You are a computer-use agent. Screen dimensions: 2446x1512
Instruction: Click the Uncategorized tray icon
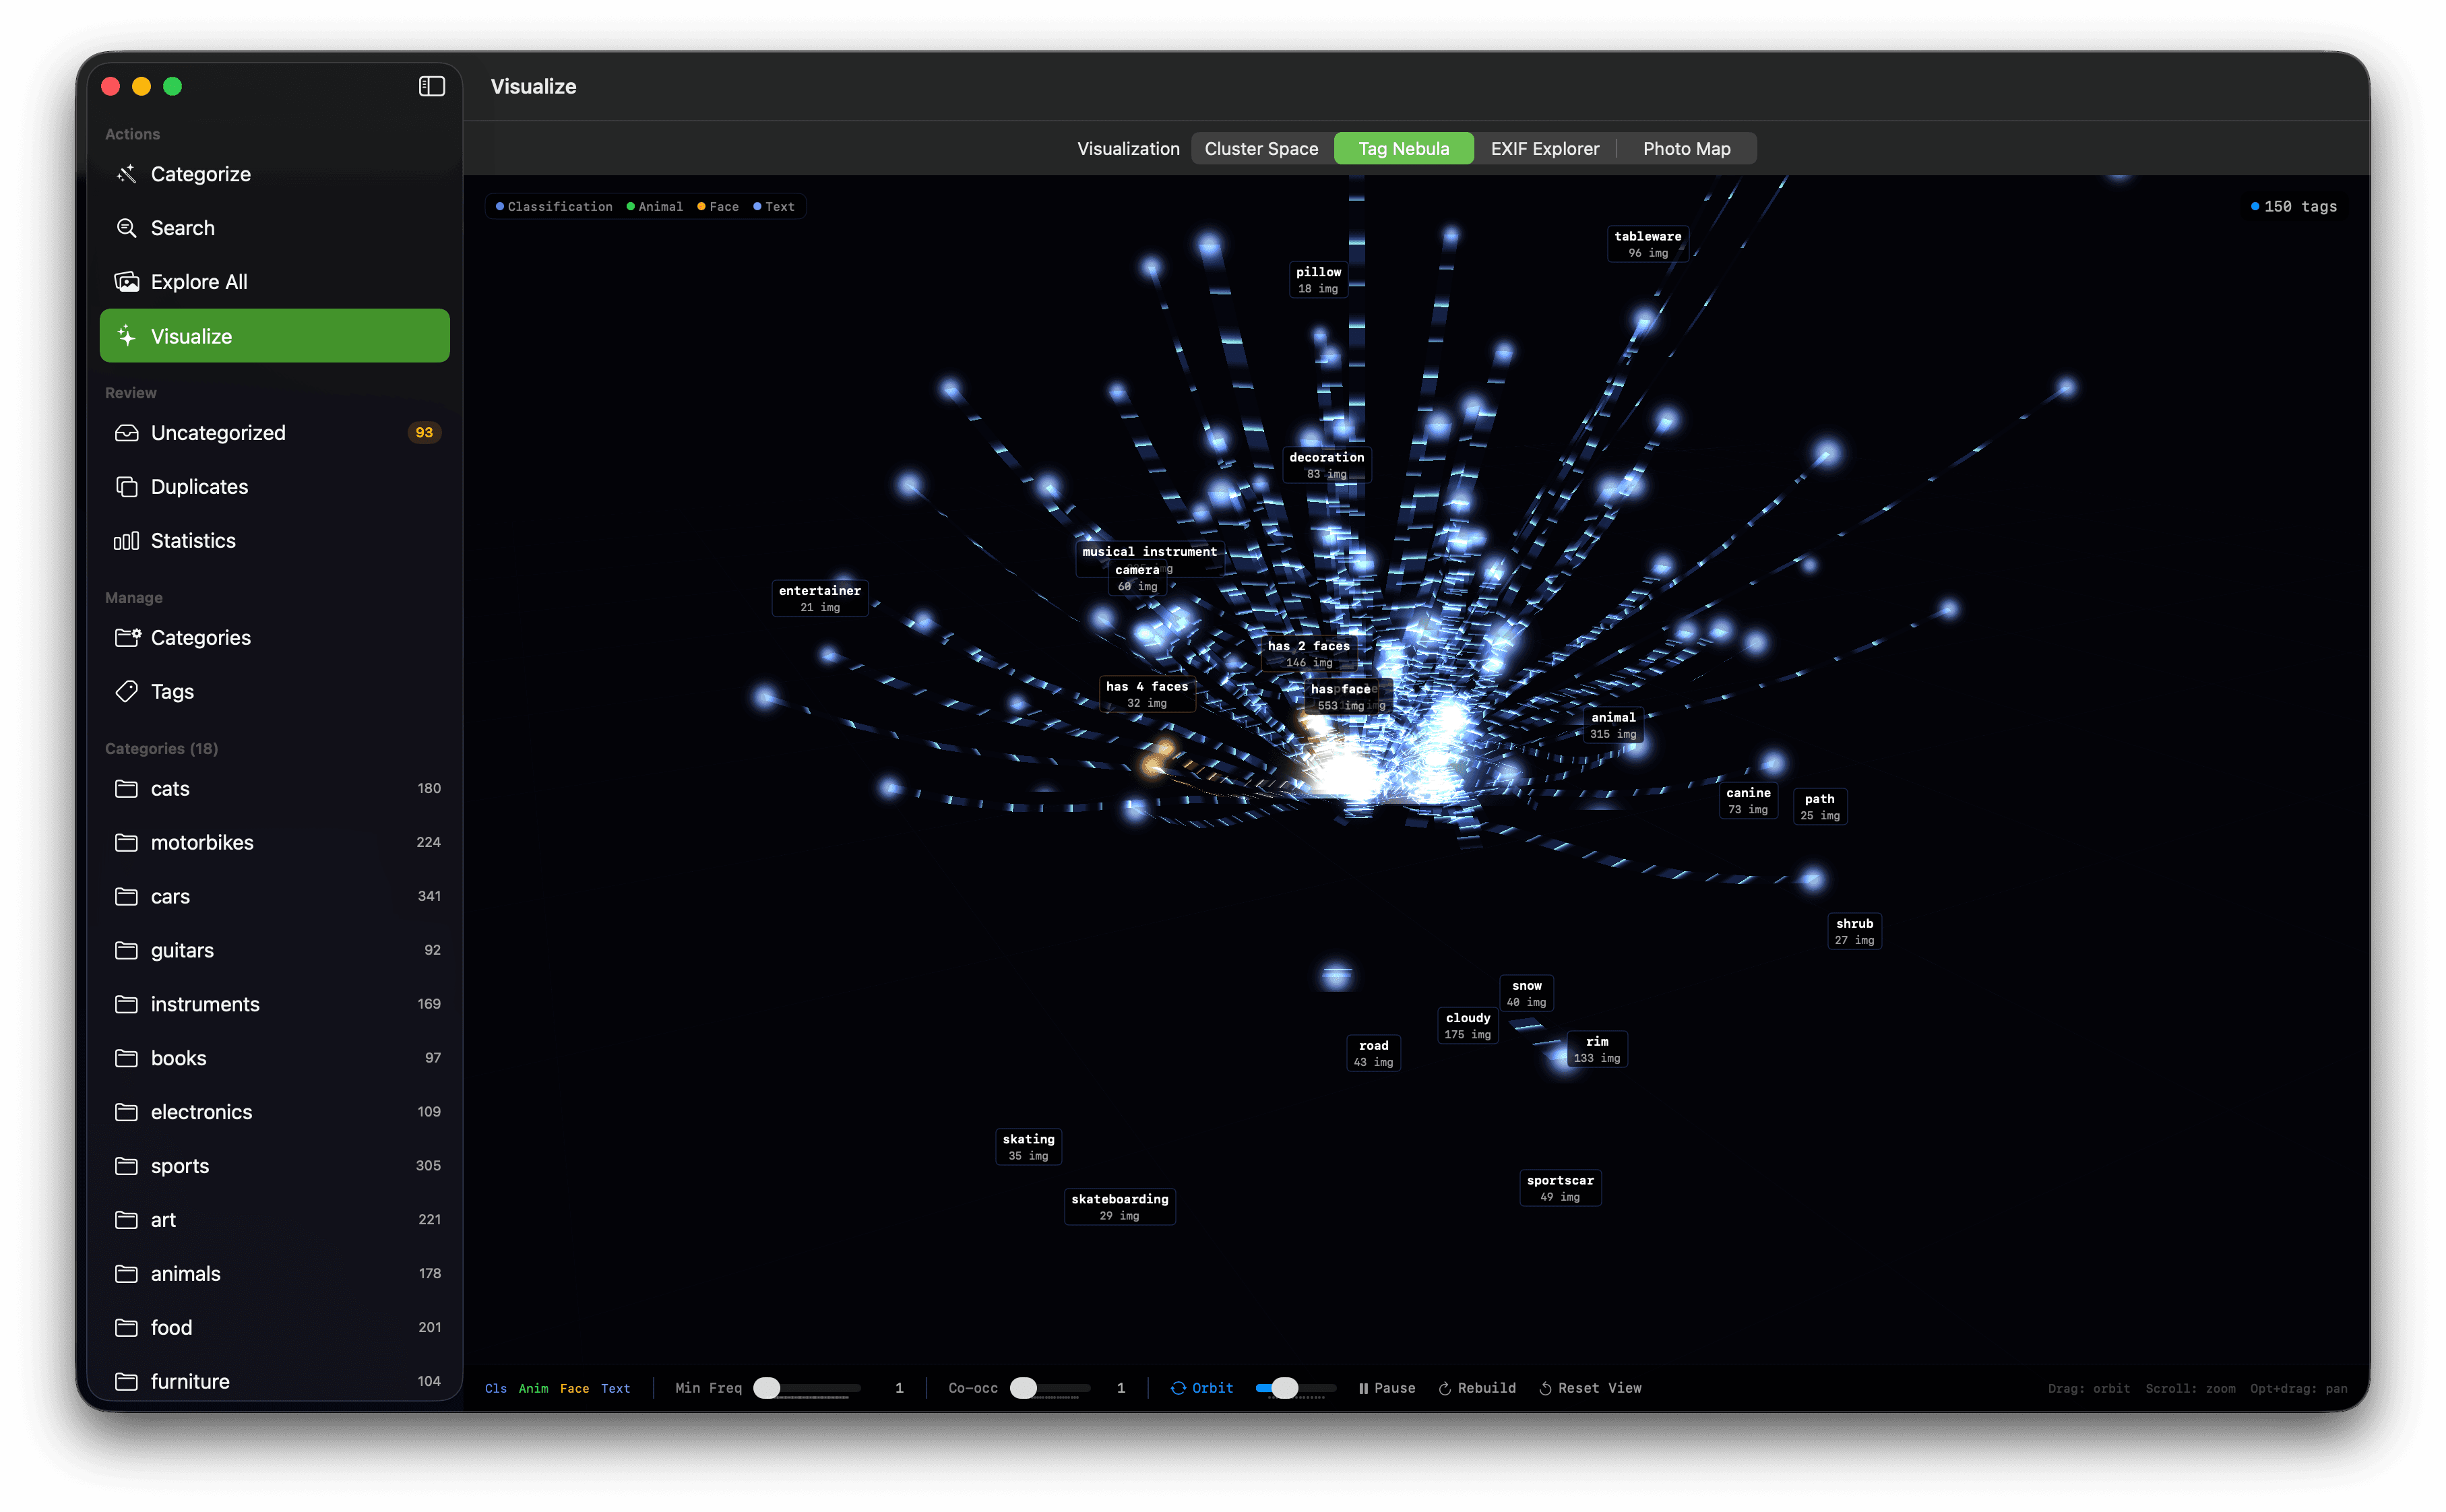click(126, 433)
